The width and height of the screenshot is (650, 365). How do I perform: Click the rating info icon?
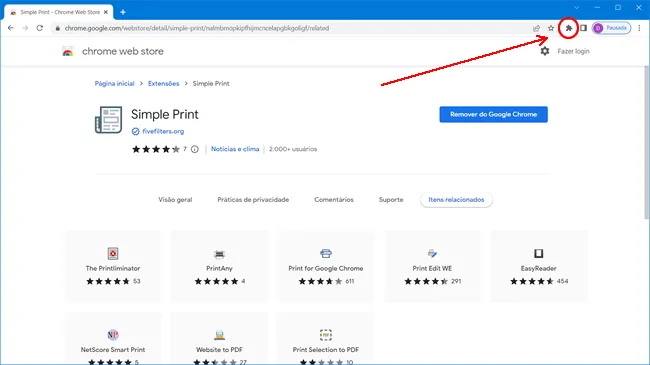coord(194,149)
